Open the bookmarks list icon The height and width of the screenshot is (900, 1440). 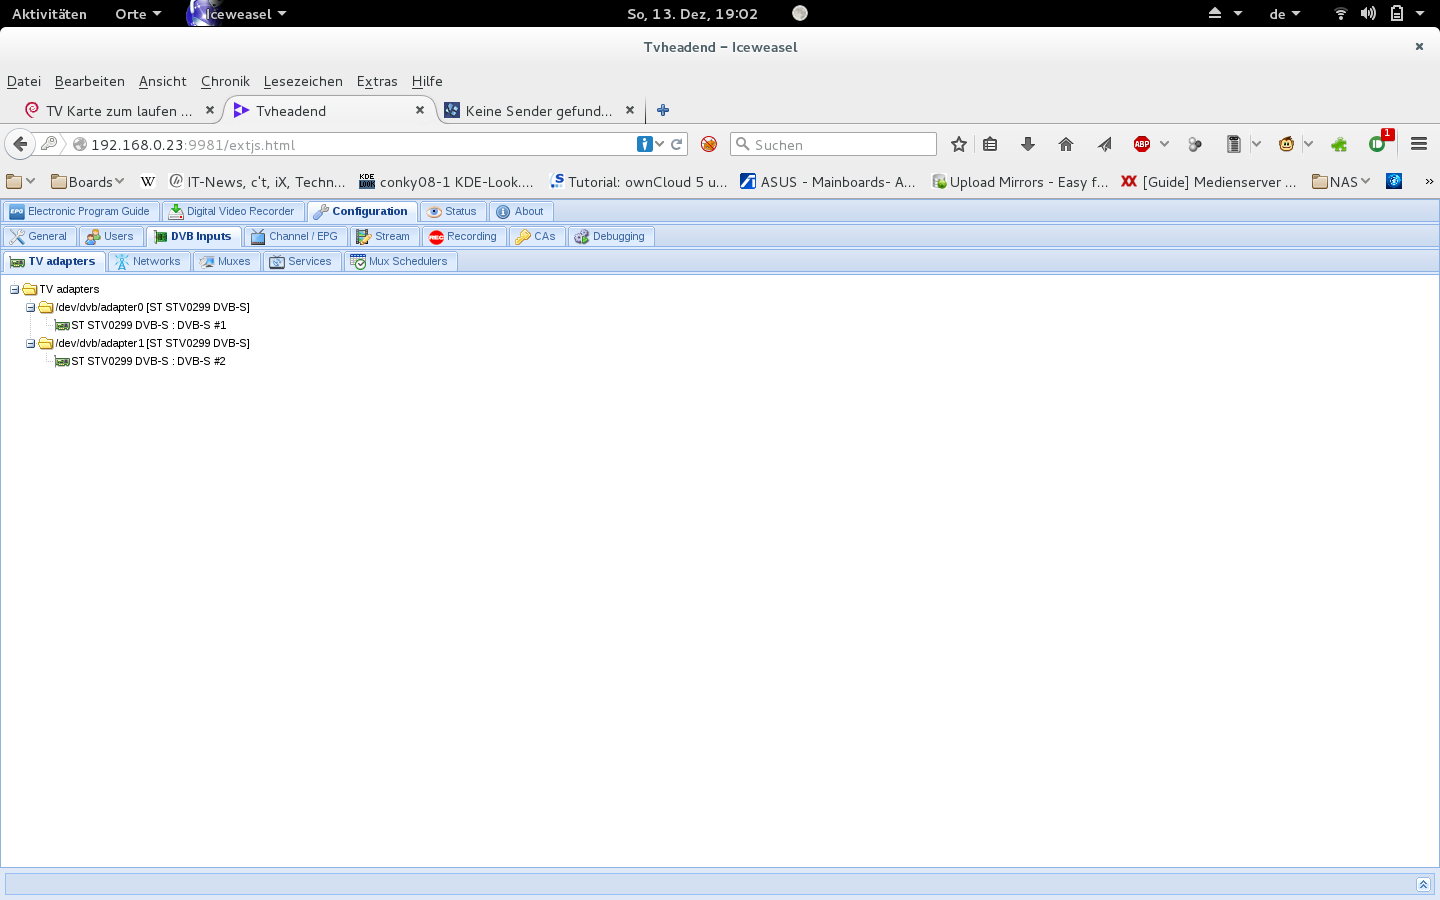pyautogui.click(x=990, y=144)
